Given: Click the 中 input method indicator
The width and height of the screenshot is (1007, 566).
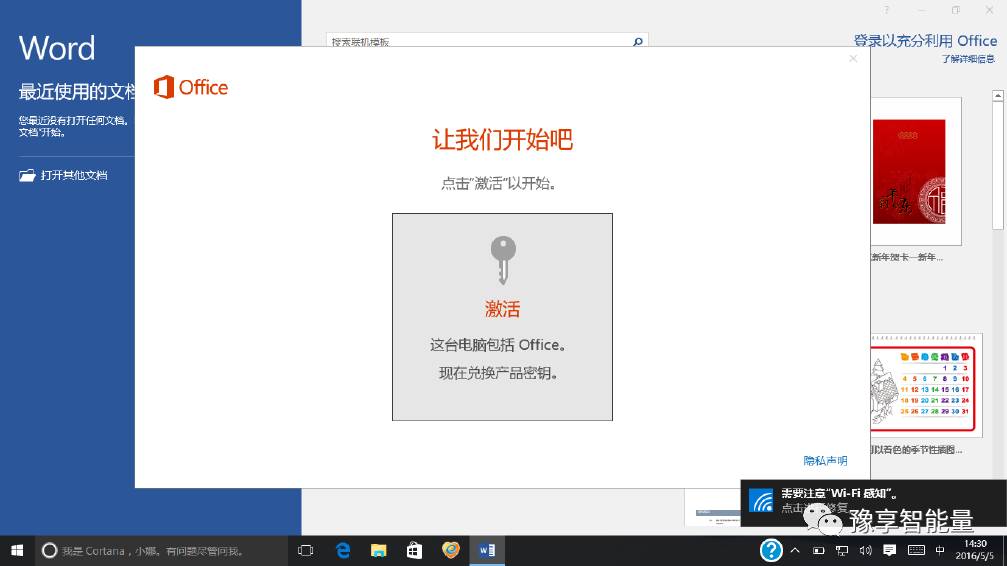Looking at the screenshot, I should coord(940,551).
